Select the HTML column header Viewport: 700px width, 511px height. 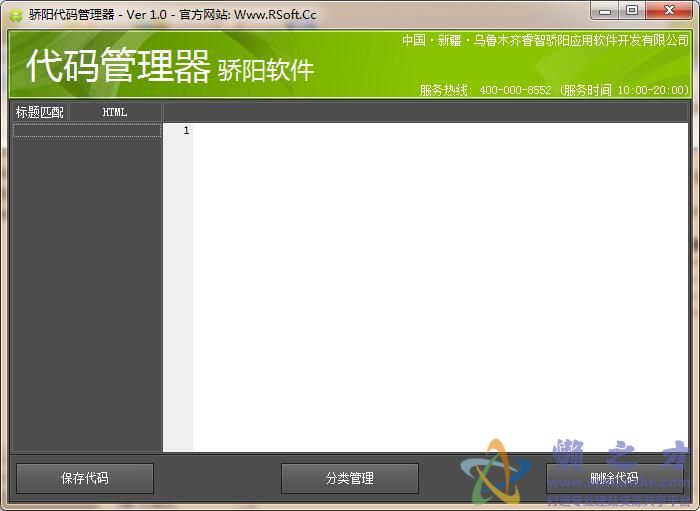[x=115, y=112]
